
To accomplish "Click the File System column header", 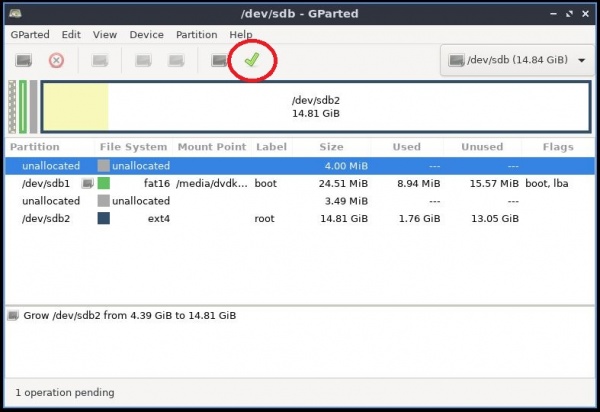I will pos(134,147).
